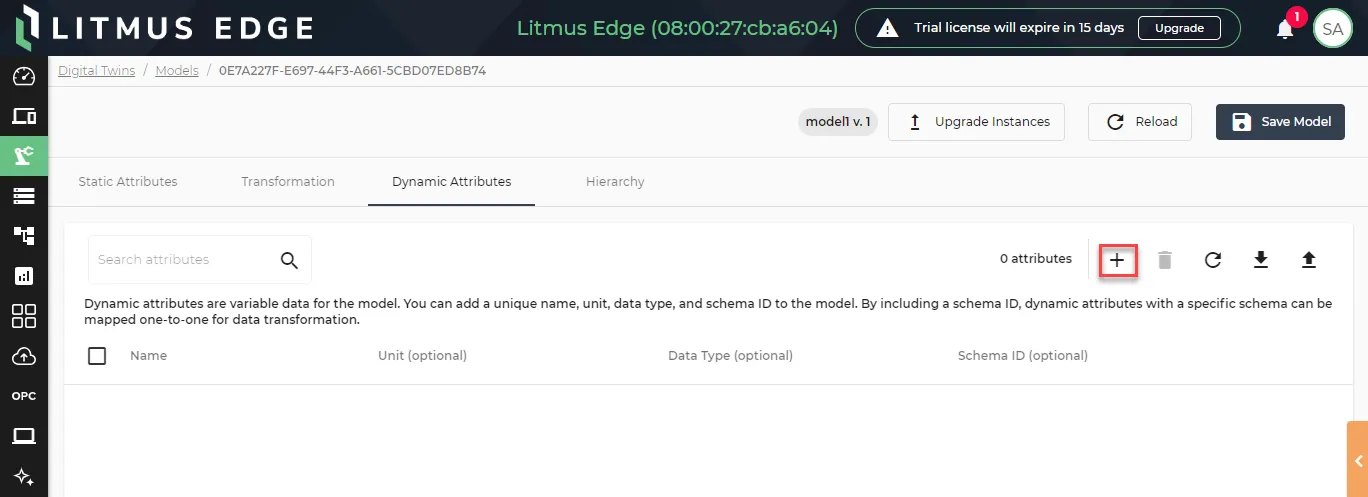Open the sparkle AI icon in sidebar
1368x497 pixels.
(24, 475)
